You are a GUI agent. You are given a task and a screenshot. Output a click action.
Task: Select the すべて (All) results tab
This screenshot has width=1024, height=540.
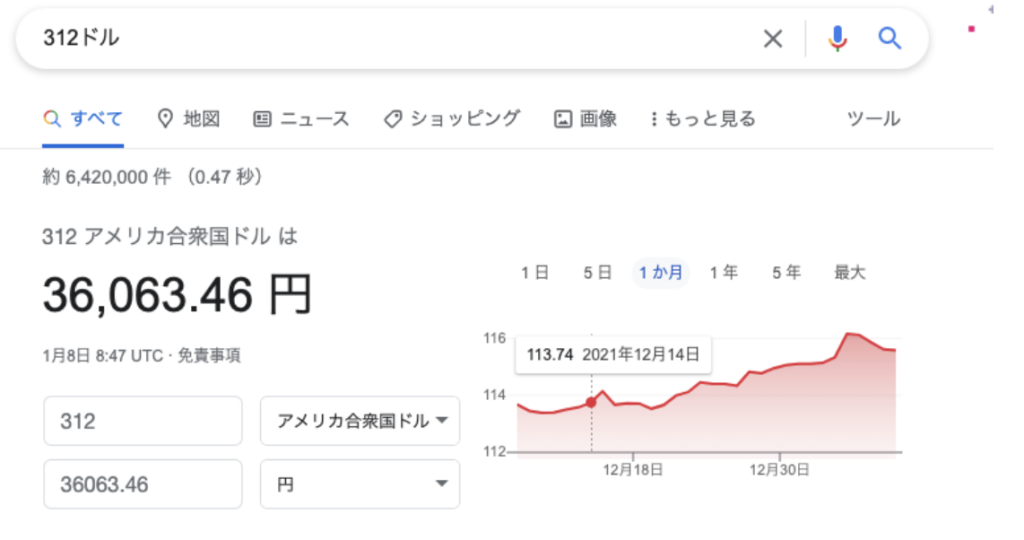(83, 119)
